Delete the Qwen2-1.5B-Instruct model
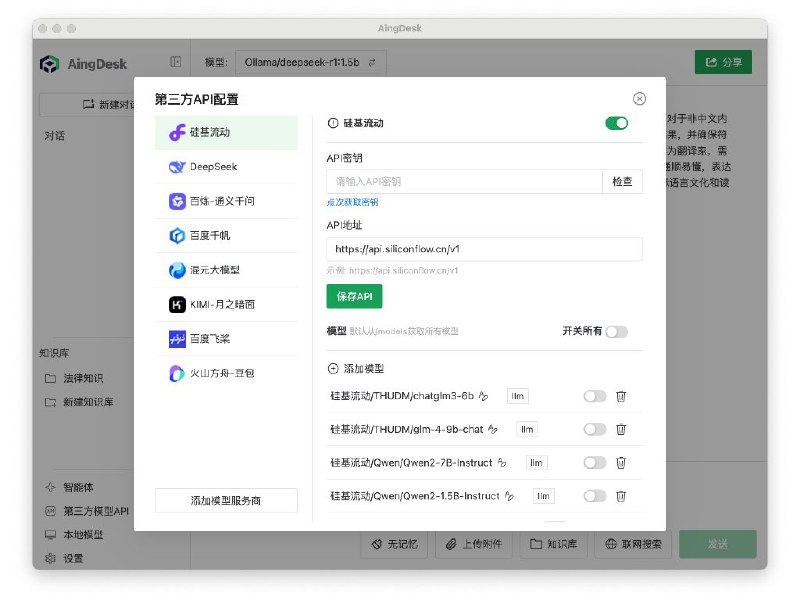800x600 pixels. (x=621, y=496)
